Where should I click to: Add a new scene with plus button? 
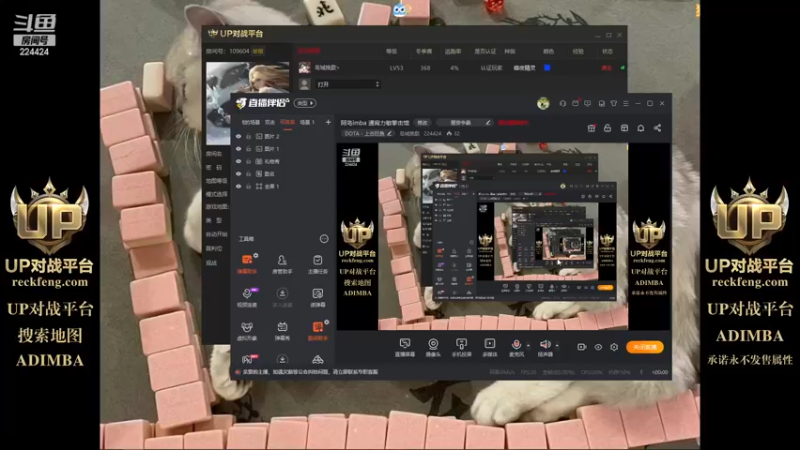pyautogui.click(x=328, y=122)
